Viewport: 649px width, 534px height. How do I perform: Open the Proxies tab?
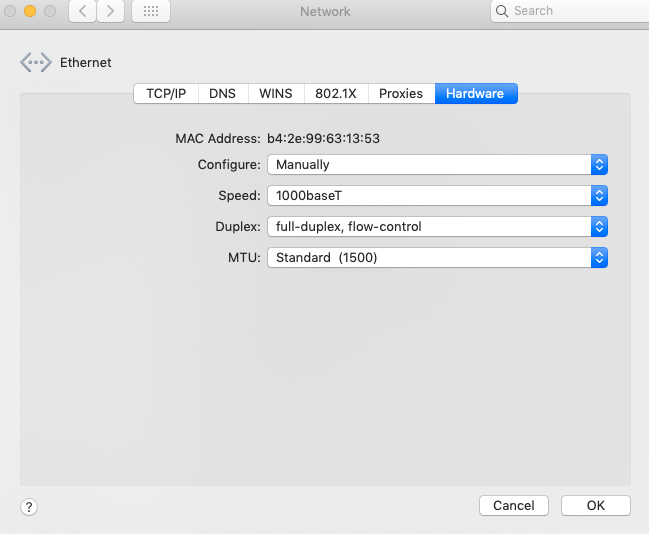tap(401, 94)
